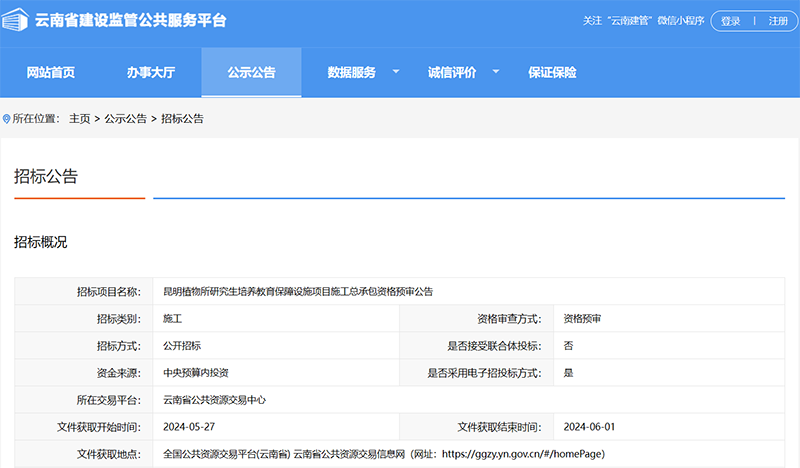Screen dimensions: 800x468
Task: Click 招标公告 at the breadcrumb end
Action: (182, 118)
